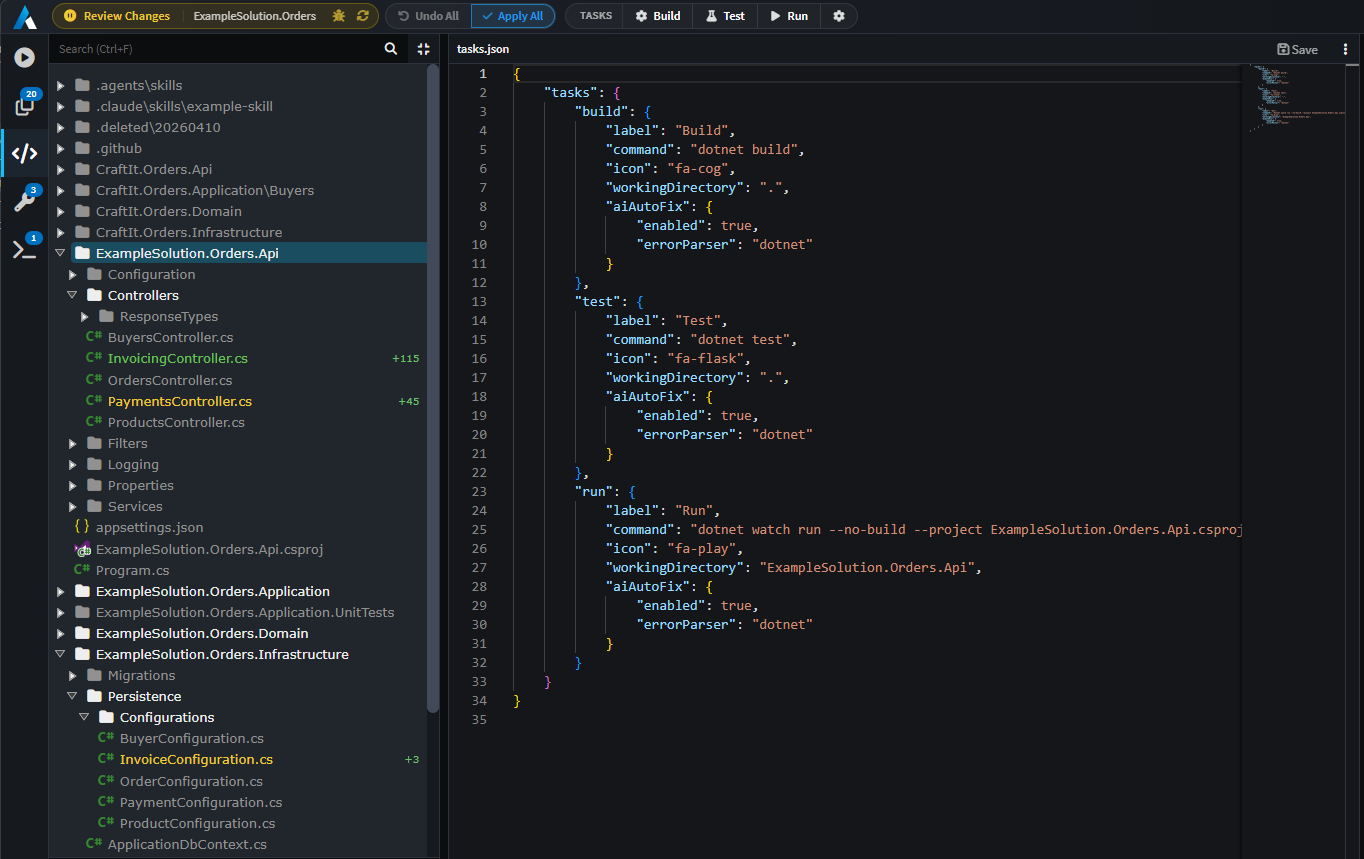Open BuyerConfiguration.cs
The image size is (1364, 859).
tap(191, 738)
